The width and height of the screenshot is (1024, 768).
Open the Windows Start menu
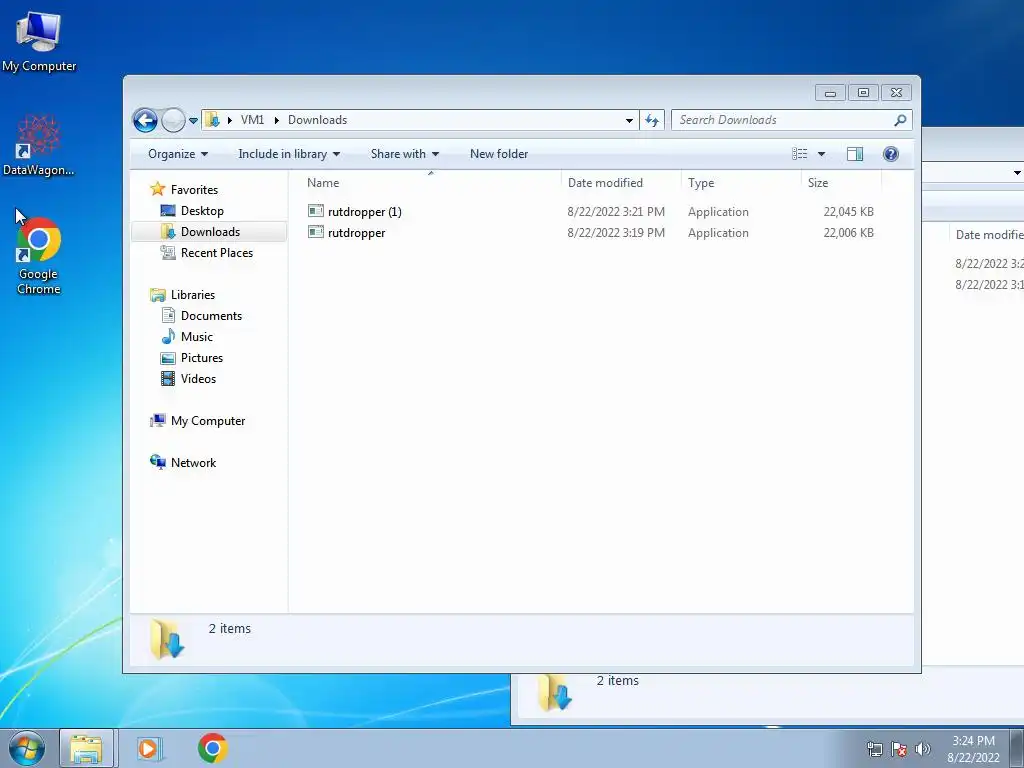(27, 748)
